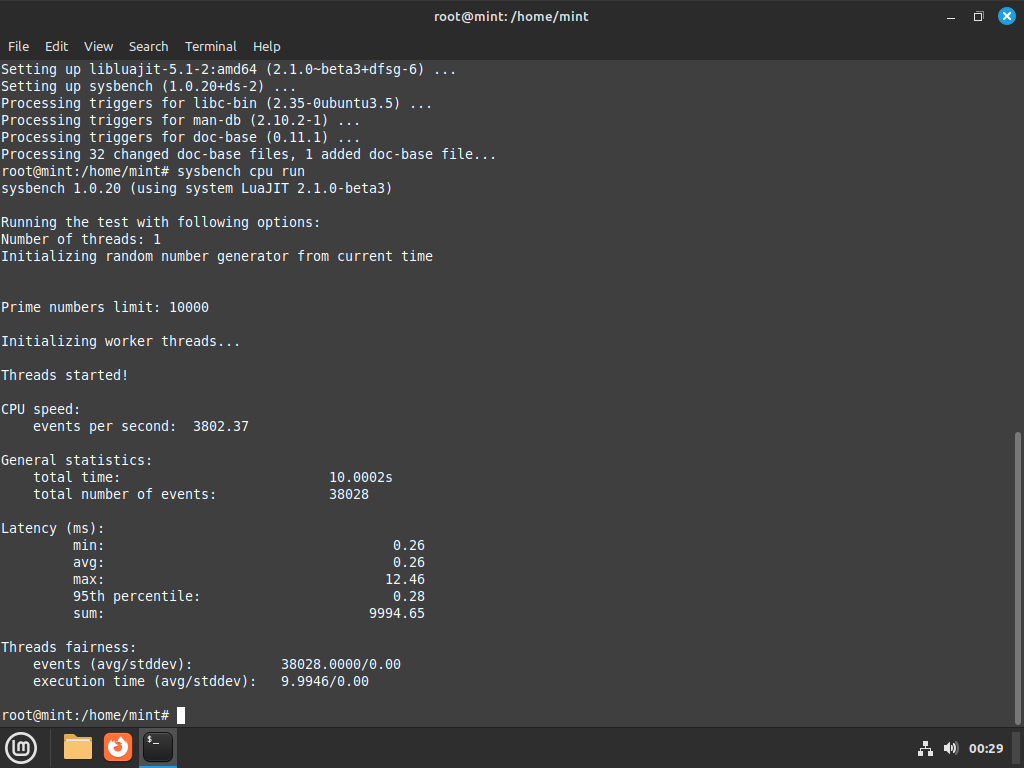
Task: Click 'Prime numbers limit: 10000' line
Action: (x=105, y=307)
